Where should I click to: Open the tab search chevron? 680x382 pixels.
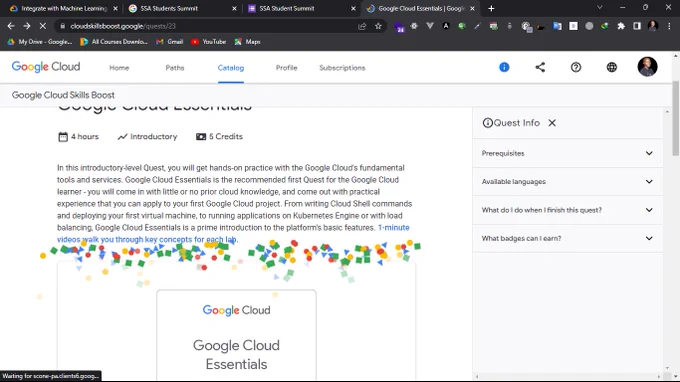point(599,7)
